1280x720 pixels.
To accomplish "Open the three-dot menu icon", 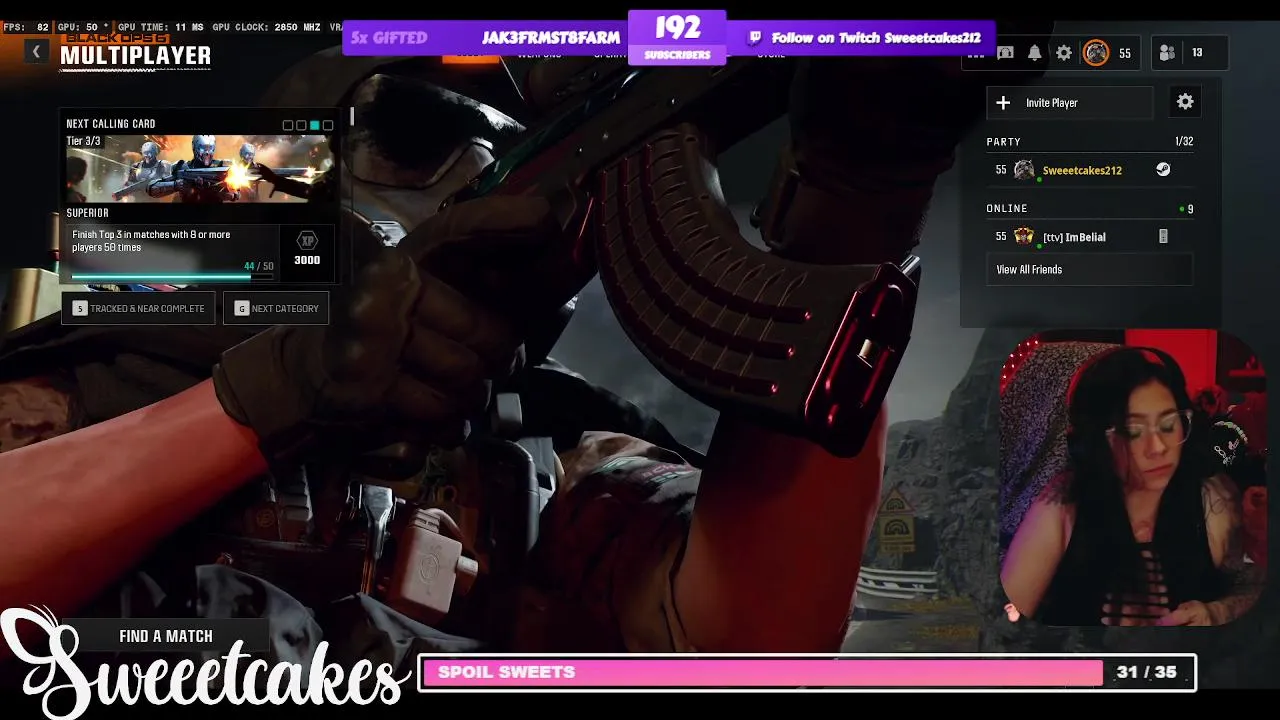I will [x=976, y=54].
